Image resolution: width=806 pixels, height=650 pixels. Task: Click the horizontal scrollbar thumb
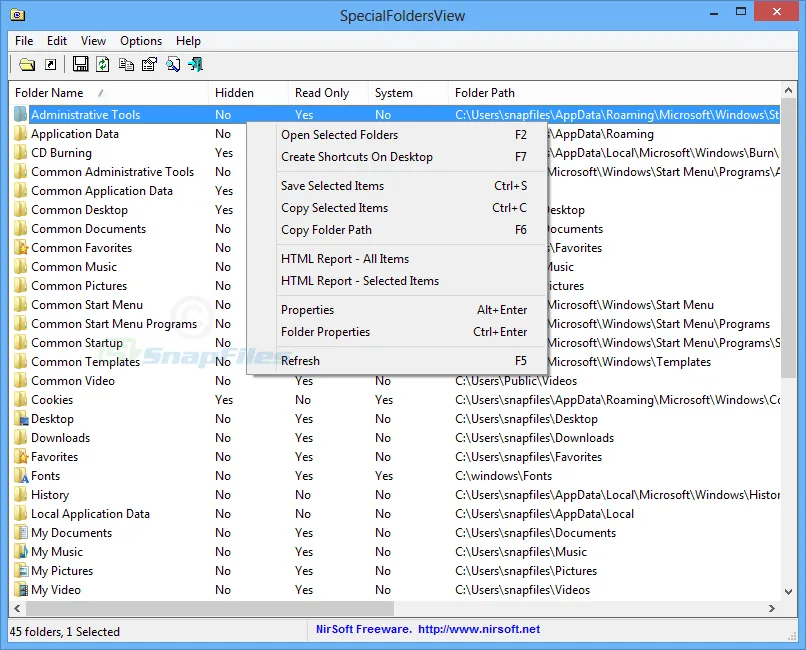click(x=210, y=608)
